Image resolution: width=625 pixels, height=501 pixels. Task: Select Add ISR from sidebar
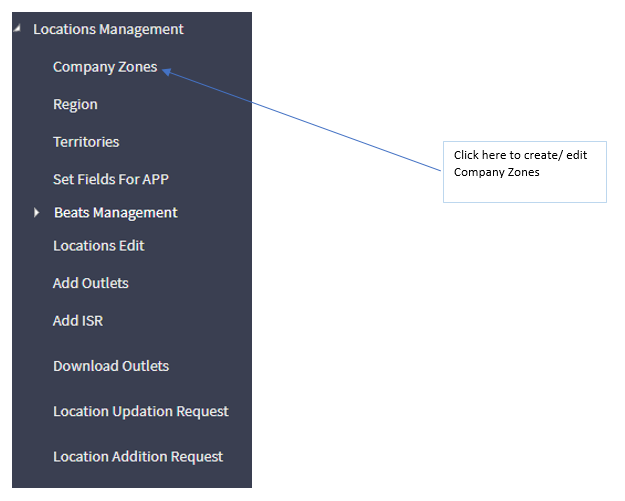pos(78,321)
